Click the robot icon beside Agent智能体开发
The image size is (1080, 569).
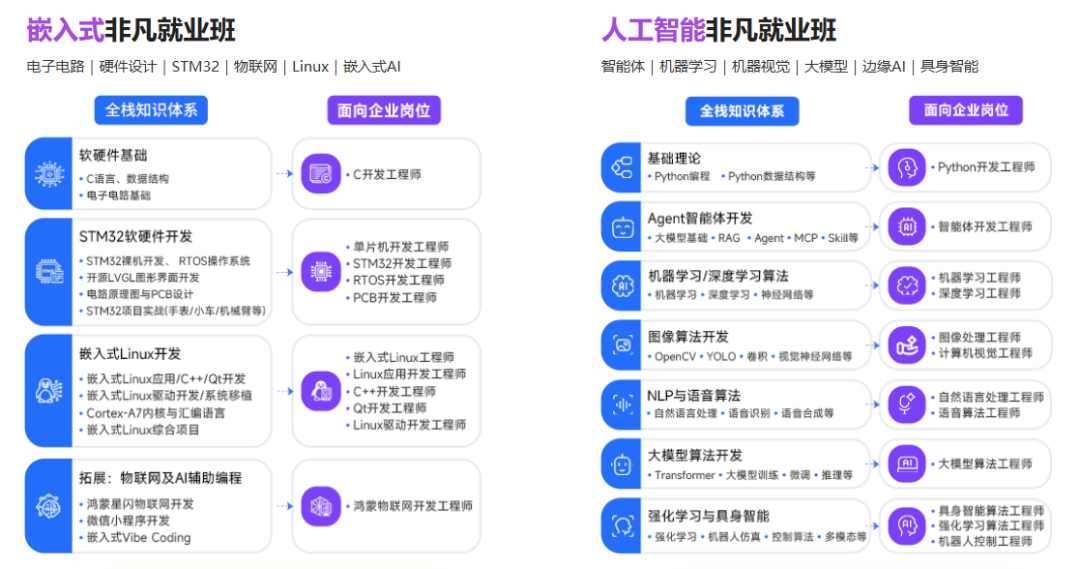point(622,227)
